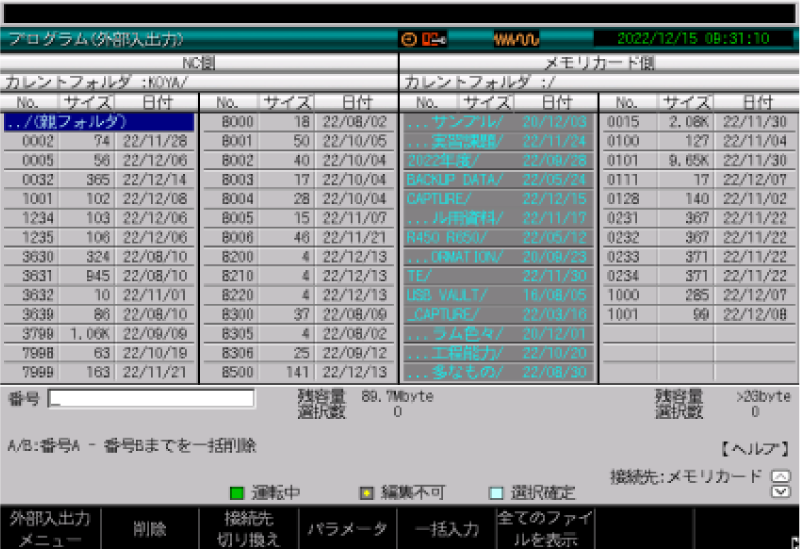The width and height of the screenshot is (800, 549).
Task: Click the up arrow beside 接続先:メモリカード
Action: (x=780, y=477)
